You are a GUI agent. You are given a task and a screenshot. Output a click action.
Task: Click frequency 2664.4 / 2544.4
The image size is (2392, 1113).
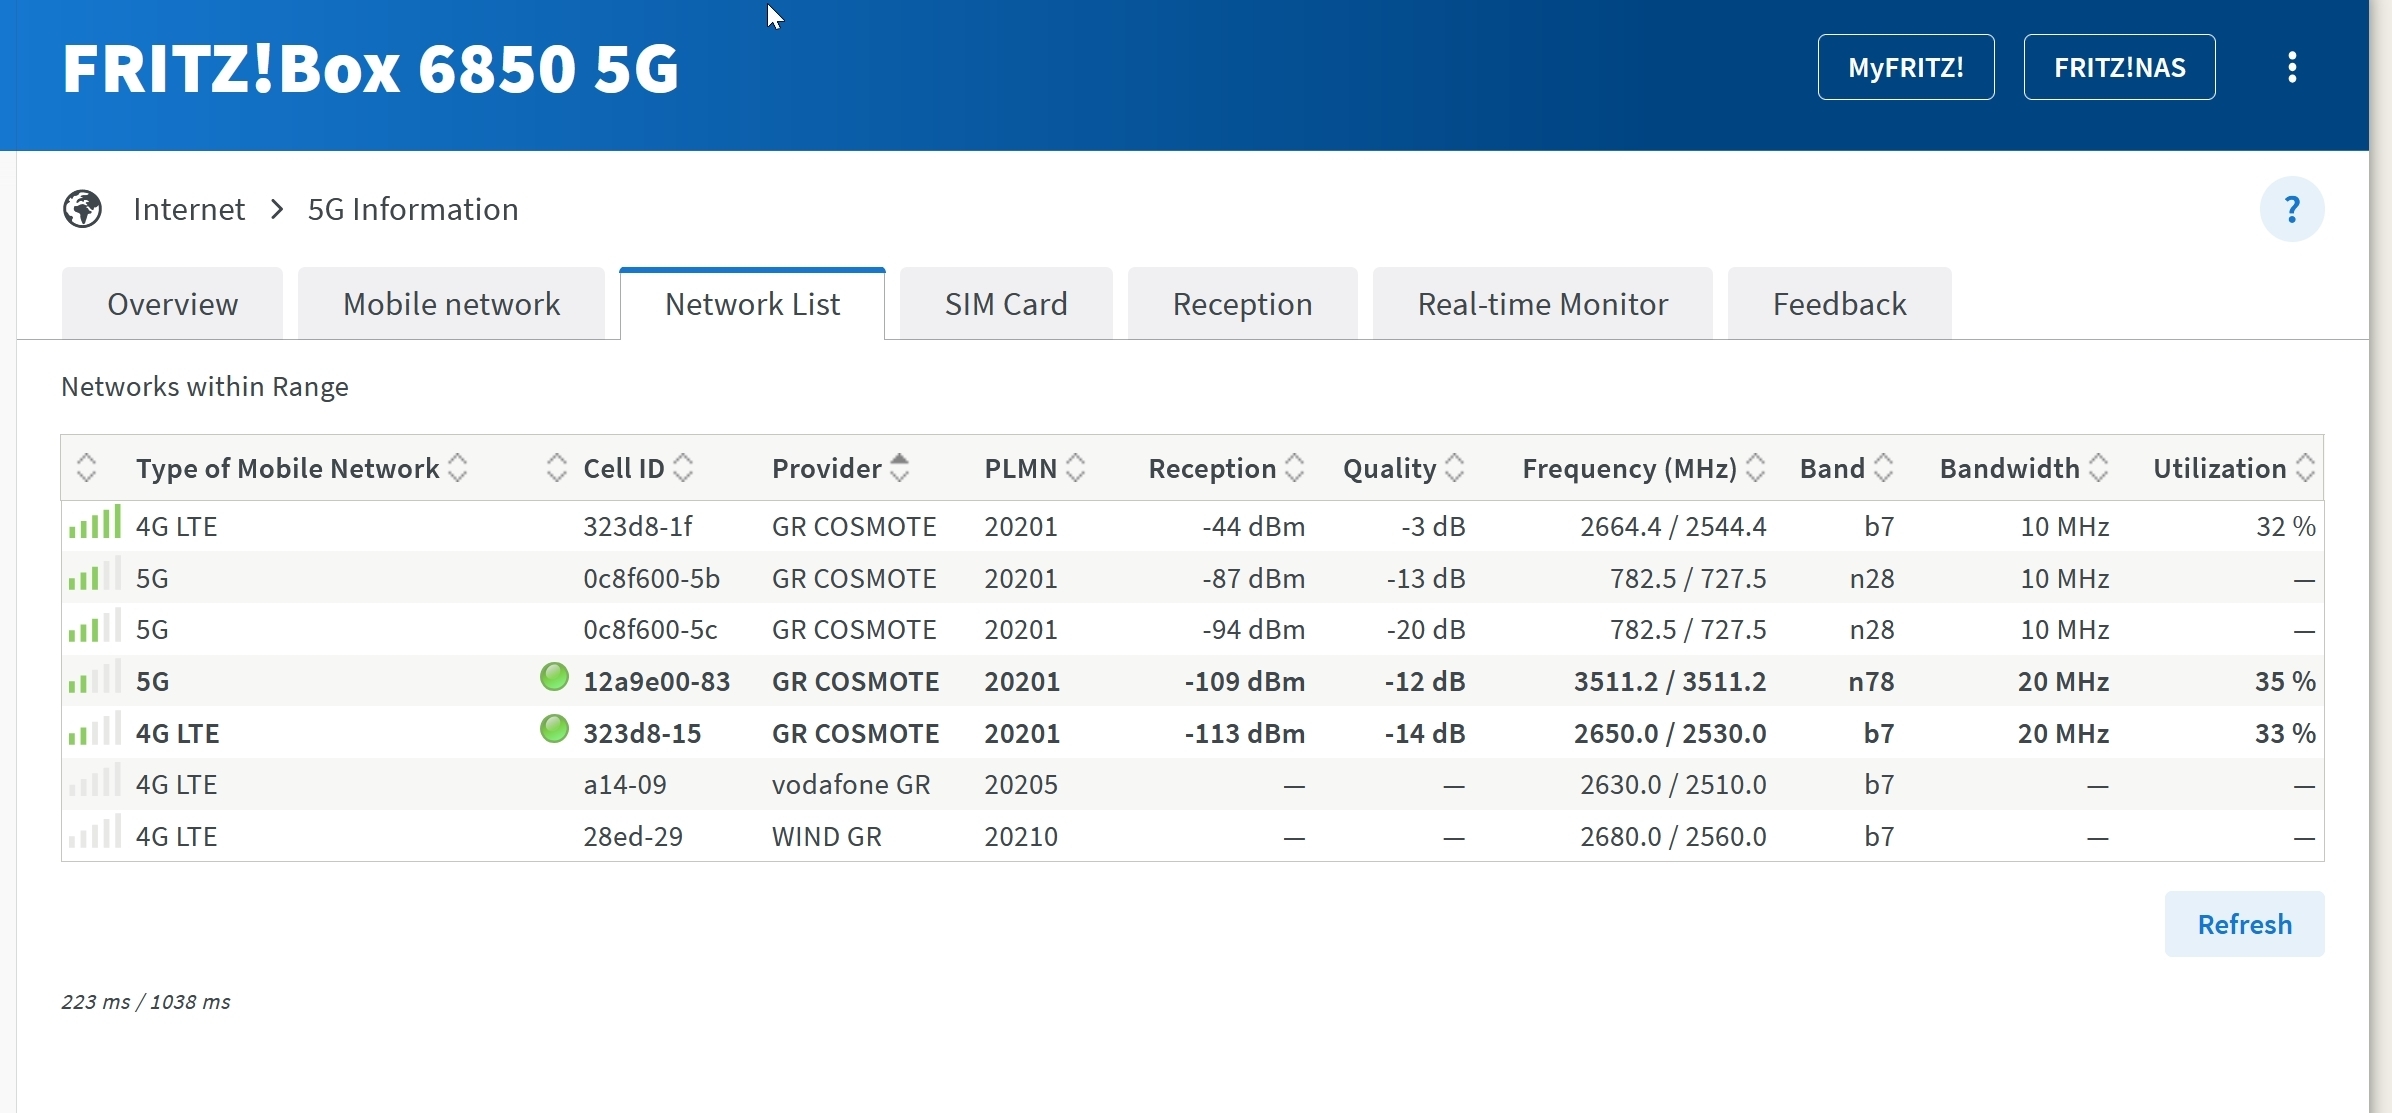click(x=1673, y=526)
